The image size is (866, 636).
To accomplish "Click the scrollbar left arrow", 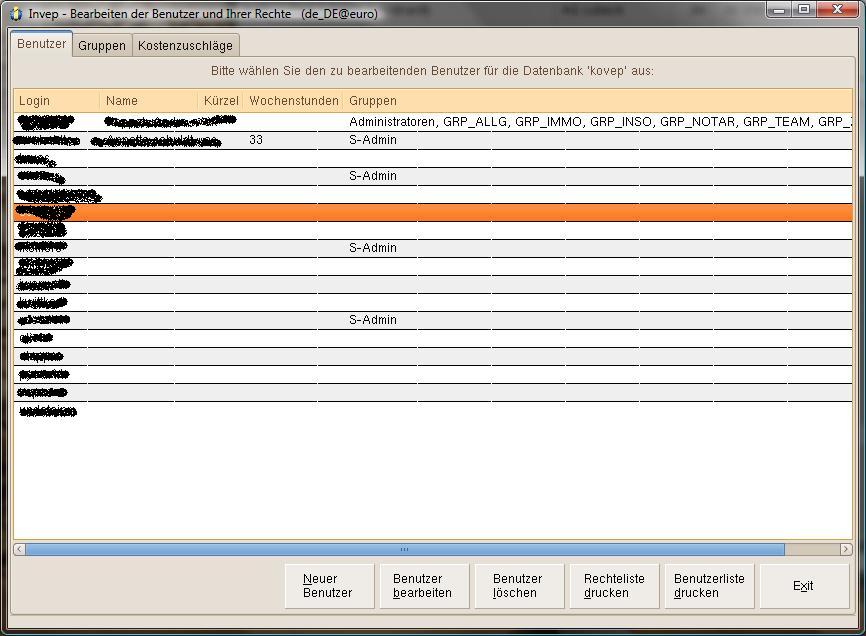I will 19,549.
